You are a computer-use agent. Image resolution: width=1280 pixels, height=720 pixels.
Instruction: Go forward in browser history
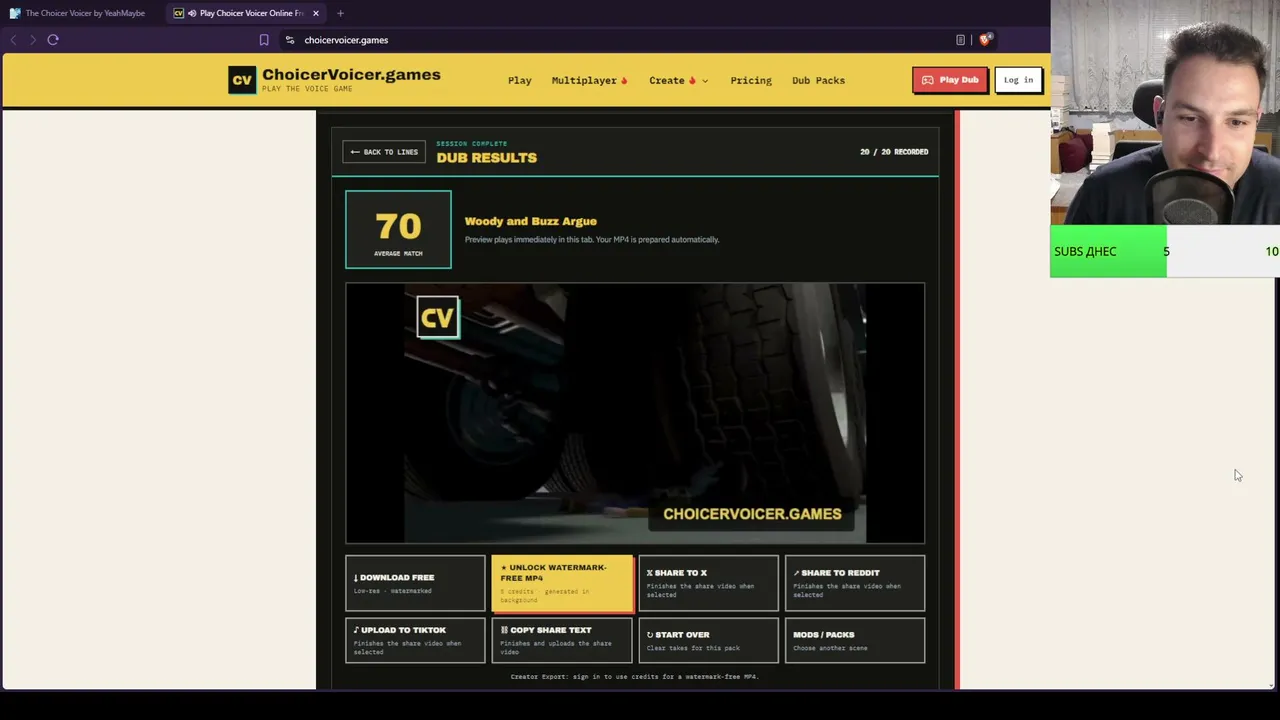click(33, 40)
